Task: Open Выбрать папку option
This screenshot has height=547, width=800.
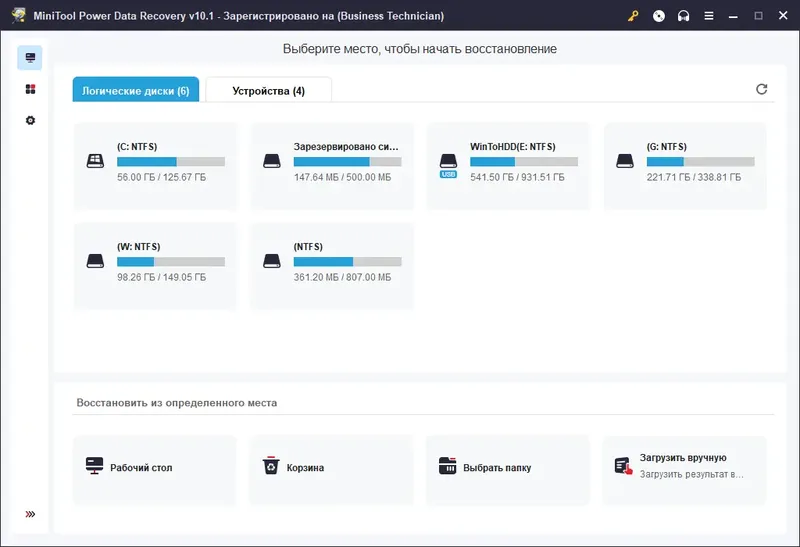Action: [x=508, y=470]
